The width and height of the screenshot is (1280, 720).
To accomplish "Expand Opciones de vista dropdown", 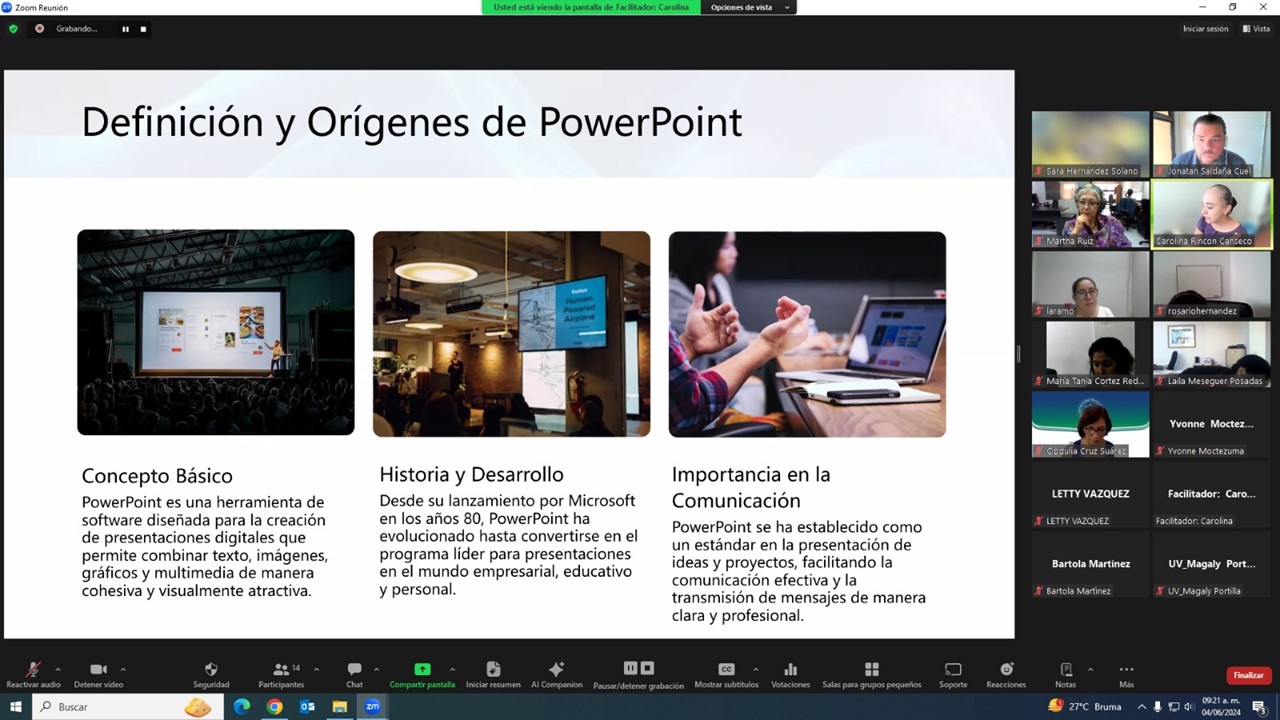I will tap(750, 7).
